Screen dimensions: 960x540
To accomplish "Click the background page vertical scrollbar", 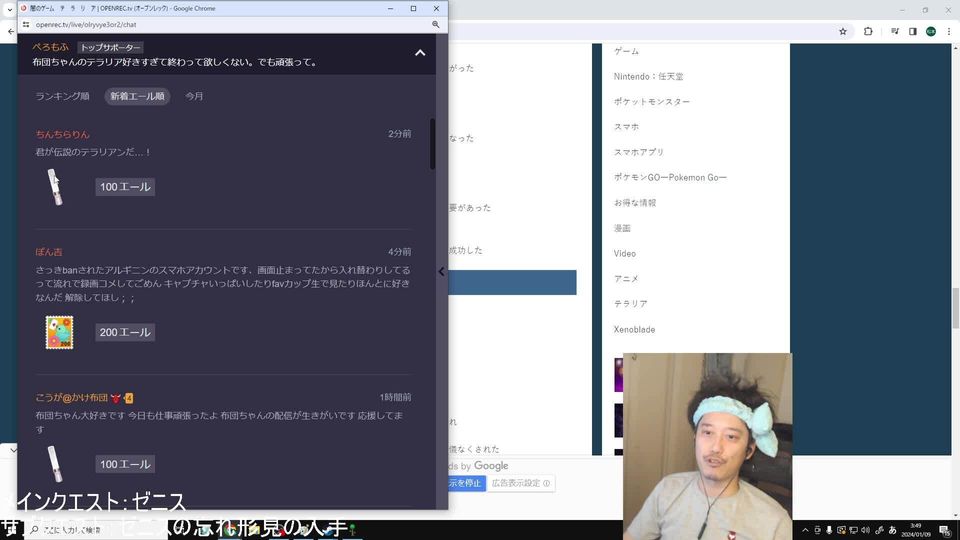I will (955, 309).
